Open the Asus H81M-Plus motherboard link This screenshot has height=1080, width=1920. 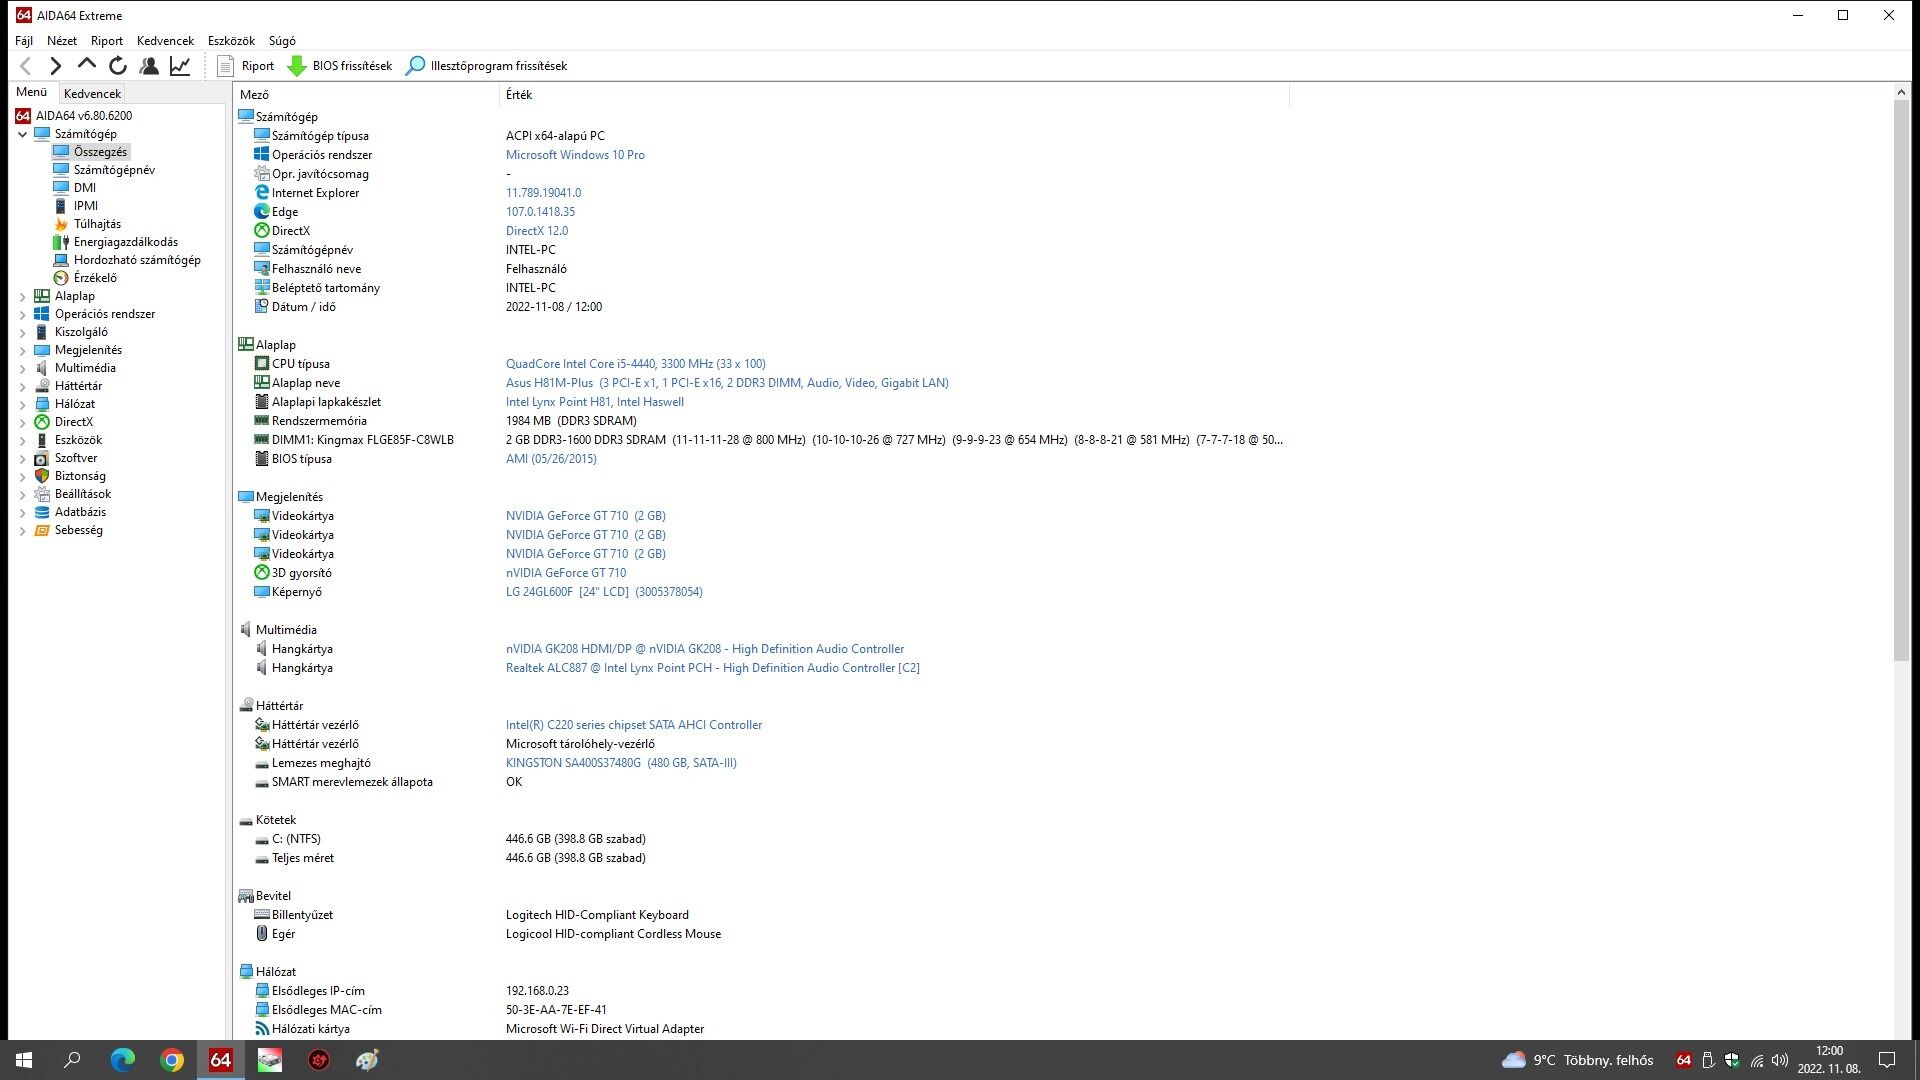point(727,383)
